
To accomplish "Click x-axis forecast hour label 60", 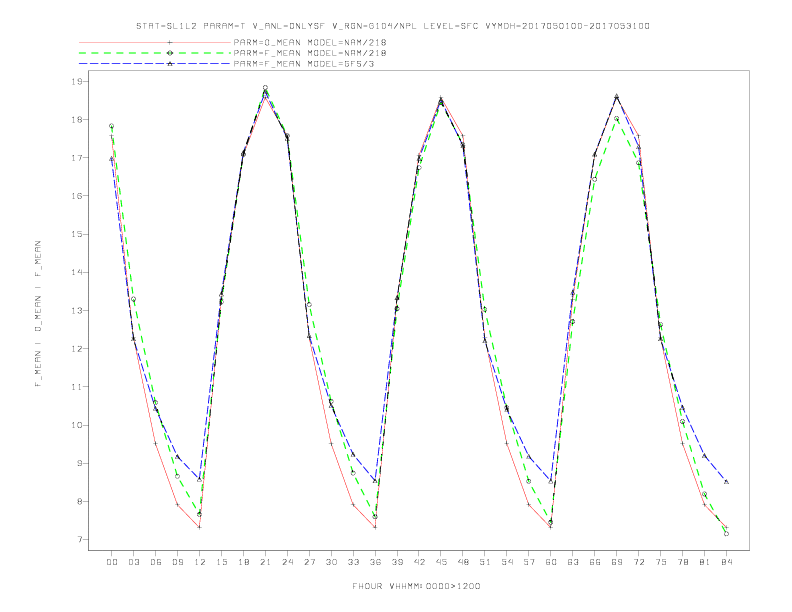I will coord(551,562).
